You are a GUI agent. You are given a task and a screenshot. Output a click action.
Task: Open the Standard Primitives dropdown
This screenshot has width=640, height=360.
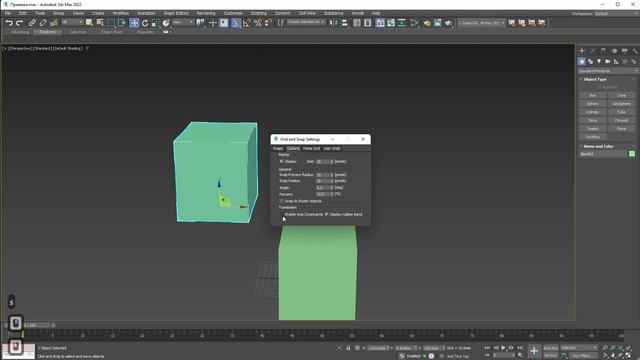[x=608, y=71]
